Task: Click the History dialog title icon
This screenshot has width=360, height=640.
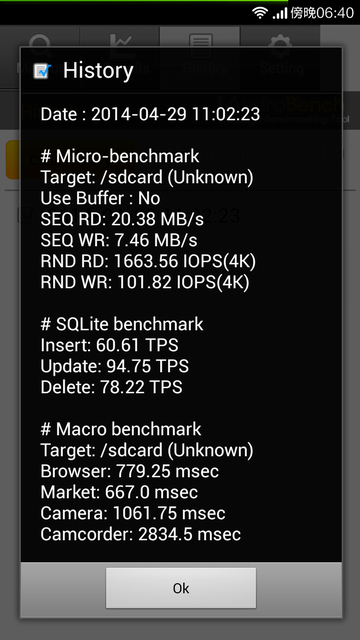Action: pos(42,71)
